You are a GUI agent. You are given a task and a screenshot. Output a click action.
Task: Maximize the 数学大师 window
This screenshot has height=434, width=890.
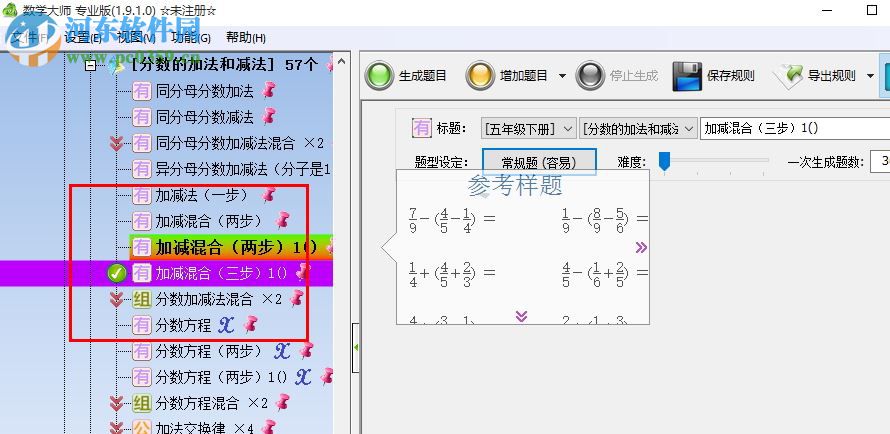[x=872, y=10]
